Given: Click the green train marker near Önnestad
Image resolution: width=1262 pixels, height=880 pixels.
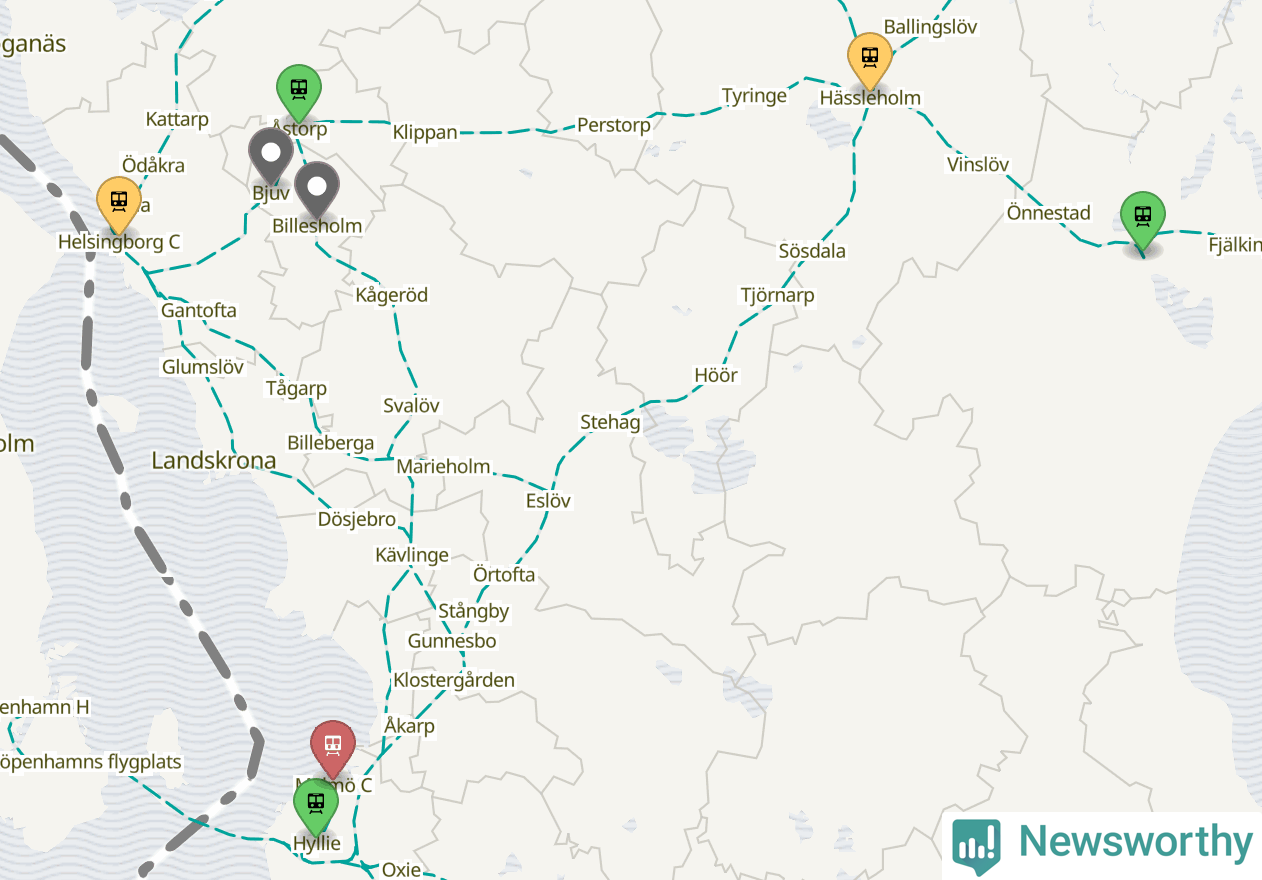Looking at the screenshot, I should point(1142,218).
